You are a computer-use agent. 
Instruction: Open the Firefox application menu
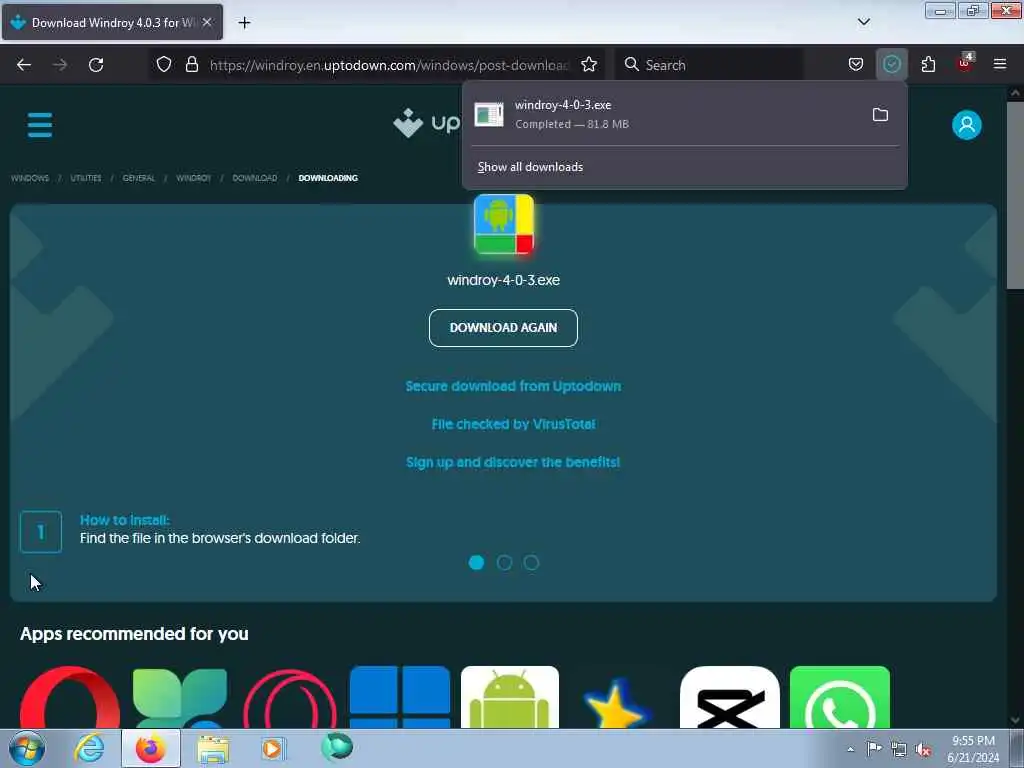point(1000,64)
